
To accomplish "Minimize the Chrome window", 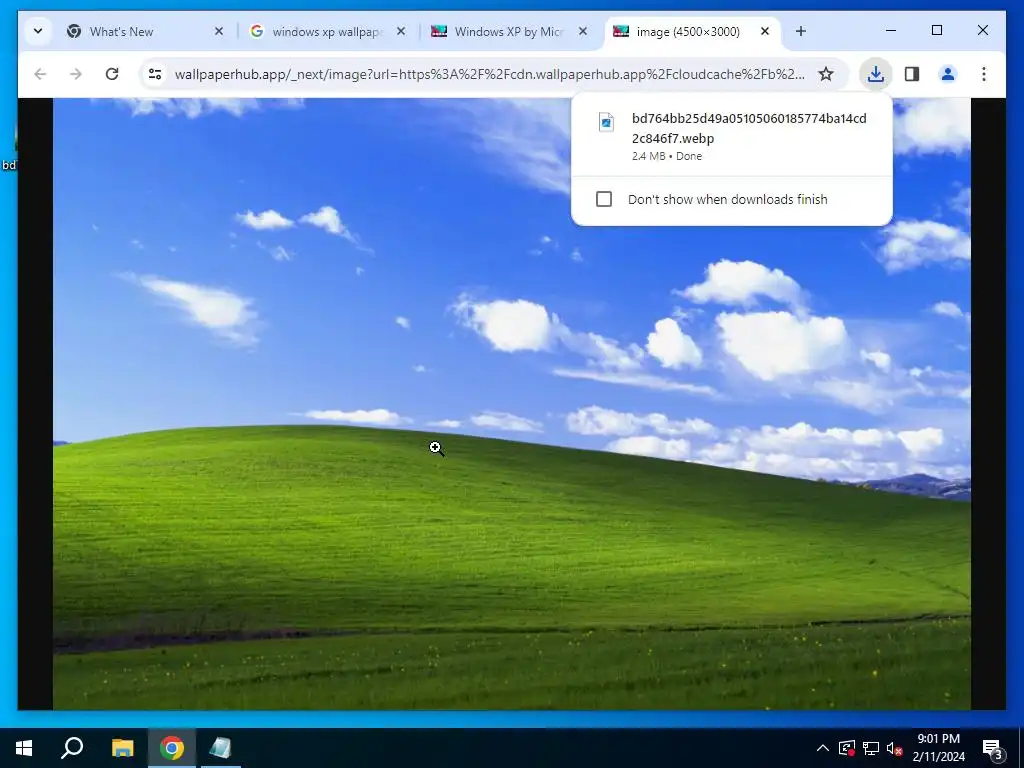I will coord(891,31).
